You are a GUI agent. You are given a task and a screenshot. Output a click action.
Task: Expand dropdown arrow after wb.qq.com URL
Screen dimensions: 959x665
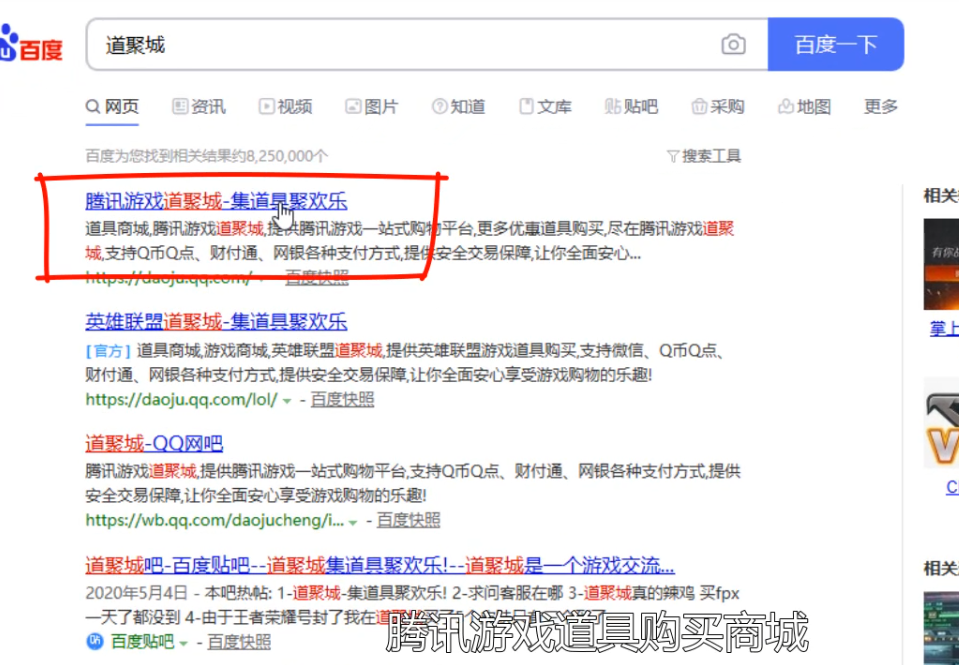pyautogui.click(x=353, y=522)
